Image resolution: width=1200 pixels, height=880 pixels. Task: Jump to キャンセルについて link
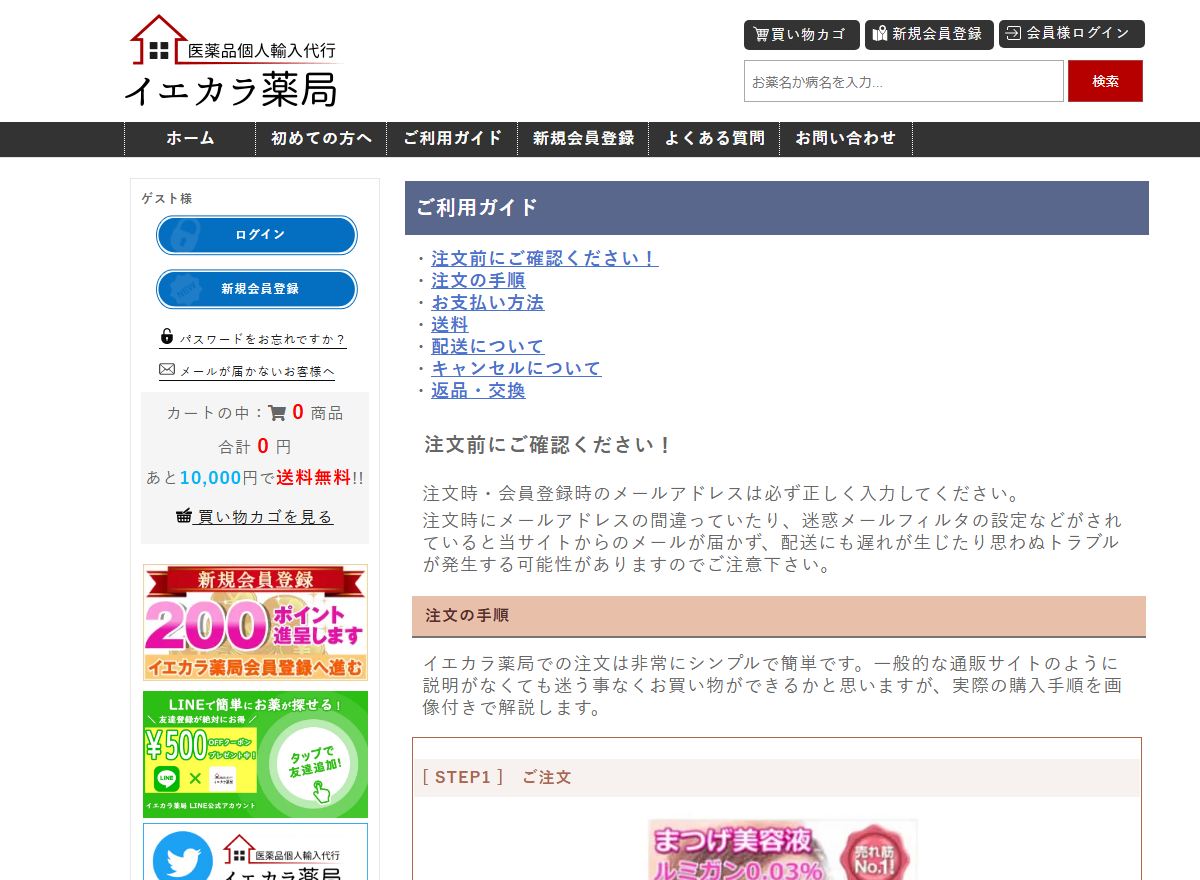(x=516, y=368)
